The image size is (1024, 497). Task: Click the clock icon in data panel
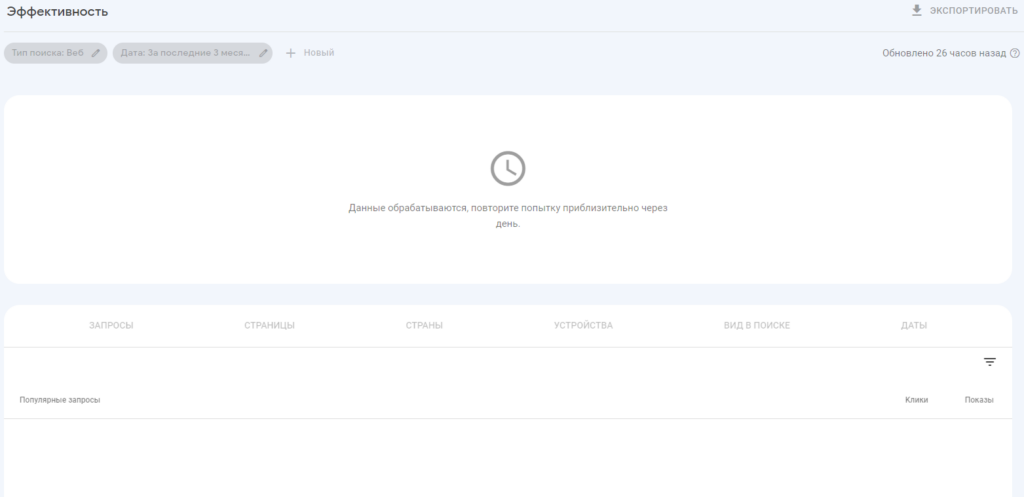tap(508, 168)
